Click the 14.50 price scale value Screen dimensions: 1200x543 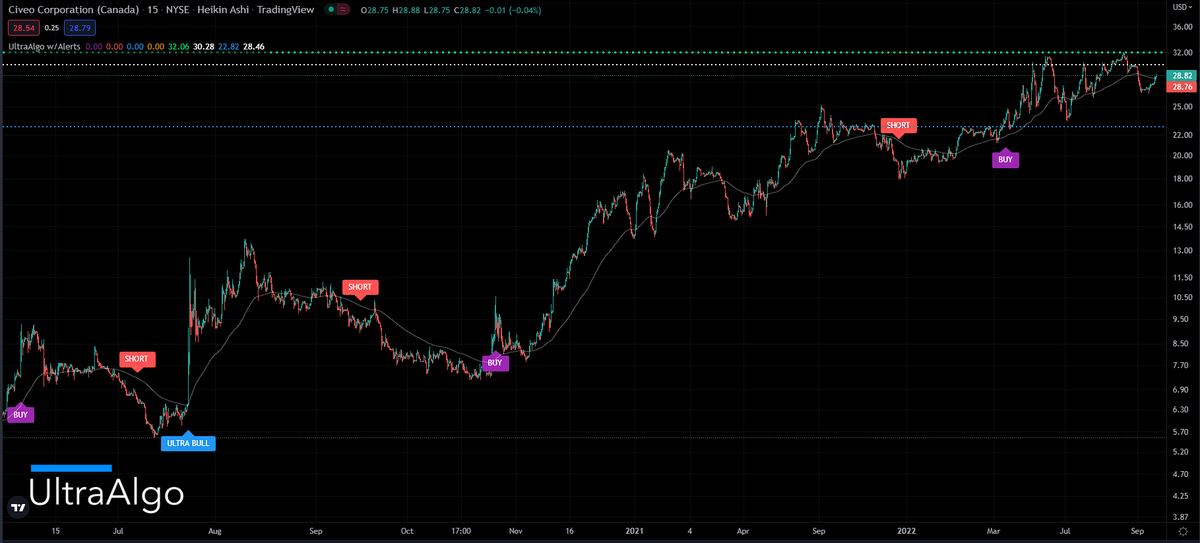[1182, 227]
